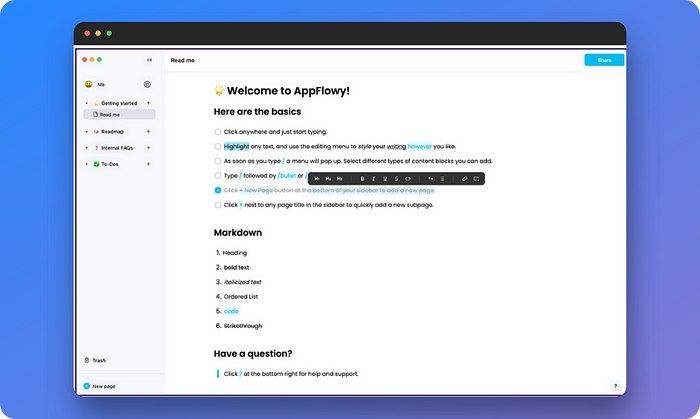Apply Heading 2 from floating toolbar
700x419 pixels.
click(328, 178)
